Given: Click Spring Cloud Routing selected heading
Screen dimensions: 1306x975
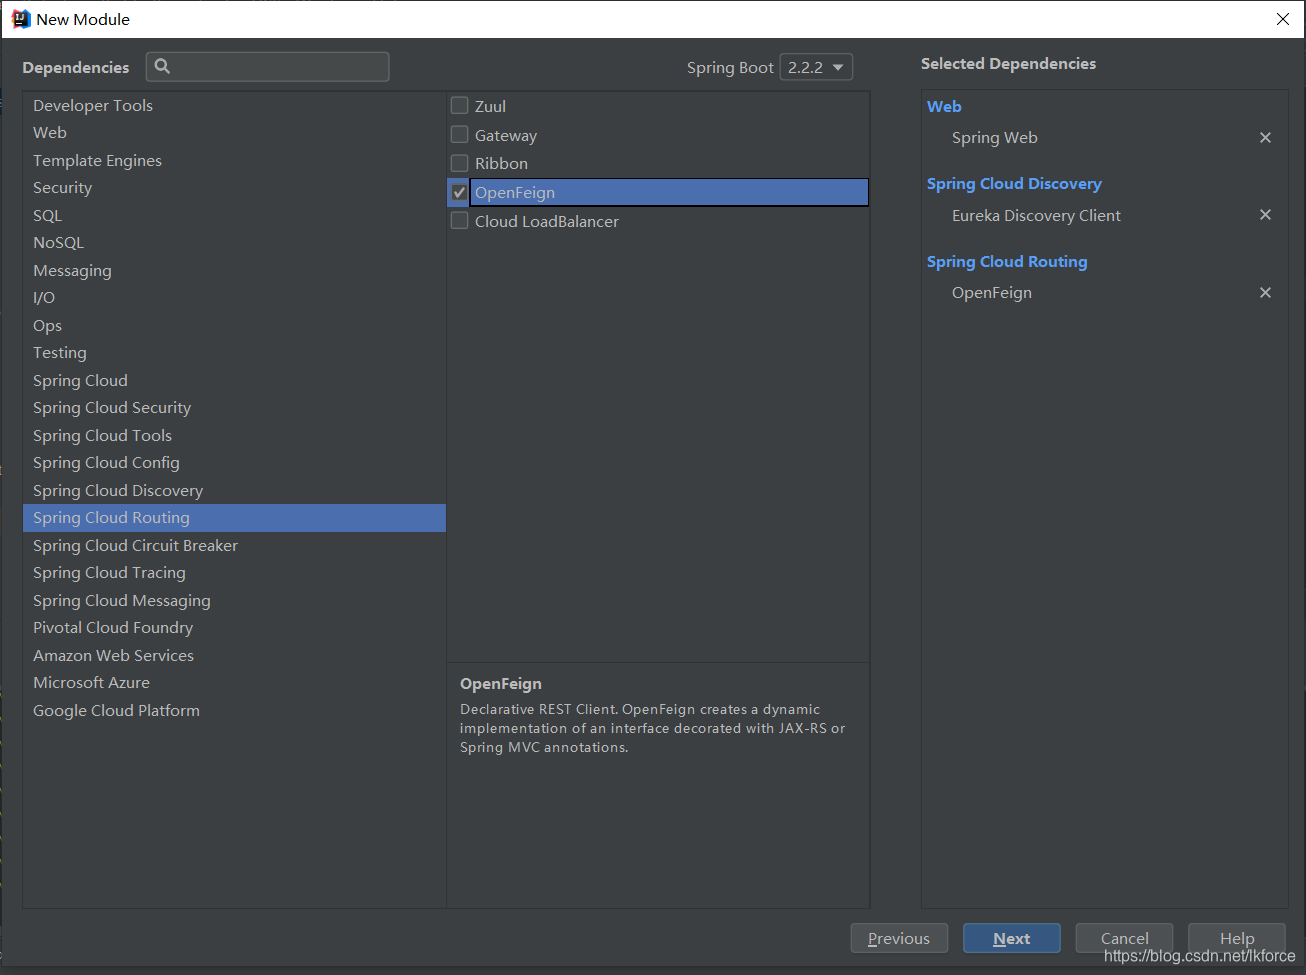Looking at the screenshot, I should coord(1007,262).
